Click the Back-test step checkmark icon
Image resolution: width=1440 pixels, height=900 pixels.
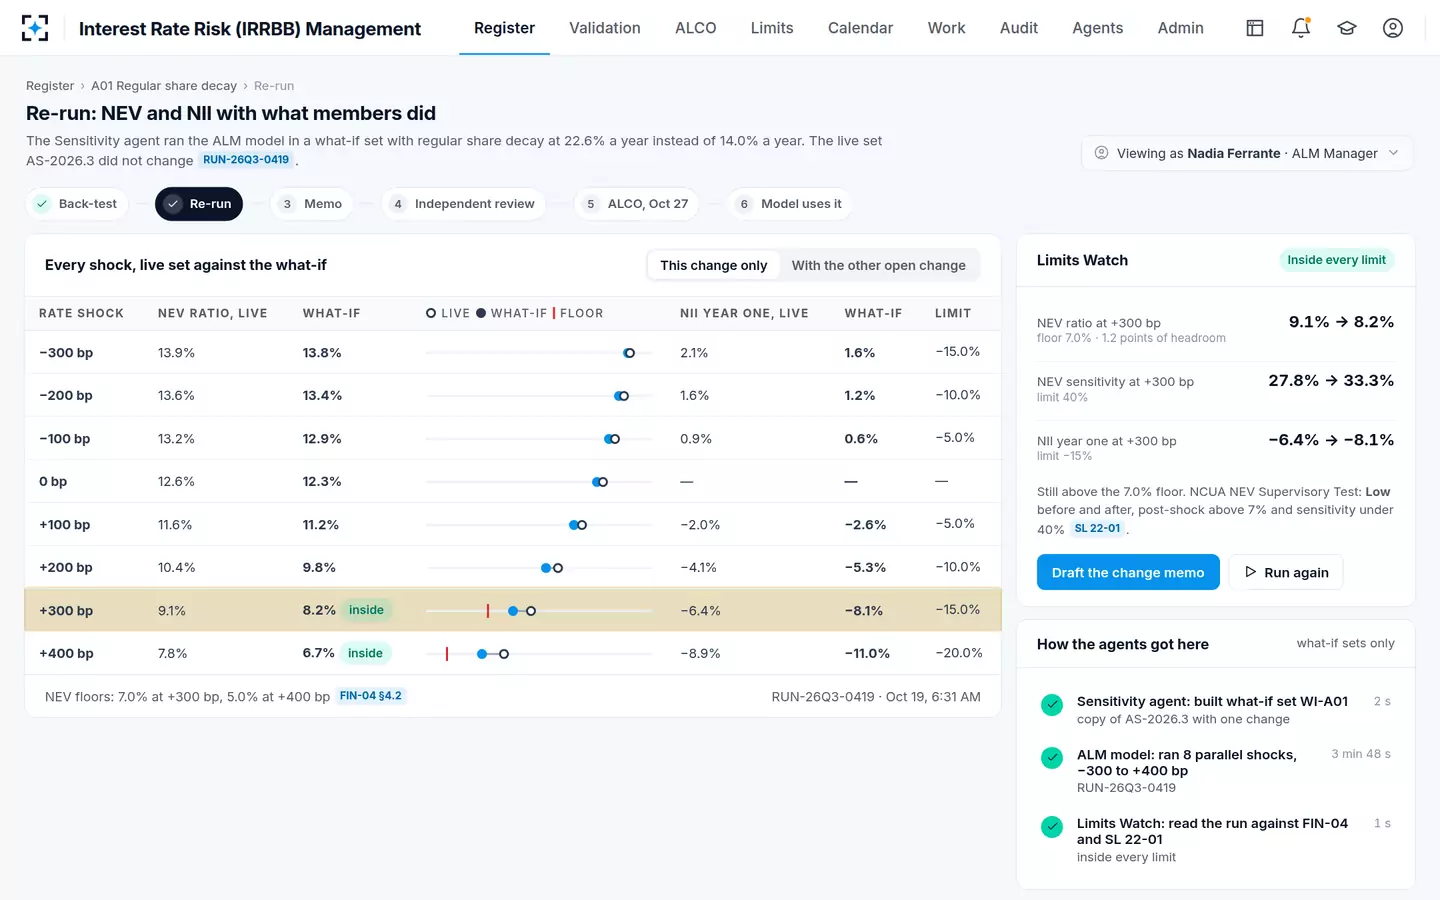pyautogui.click(x=42, y=204)
